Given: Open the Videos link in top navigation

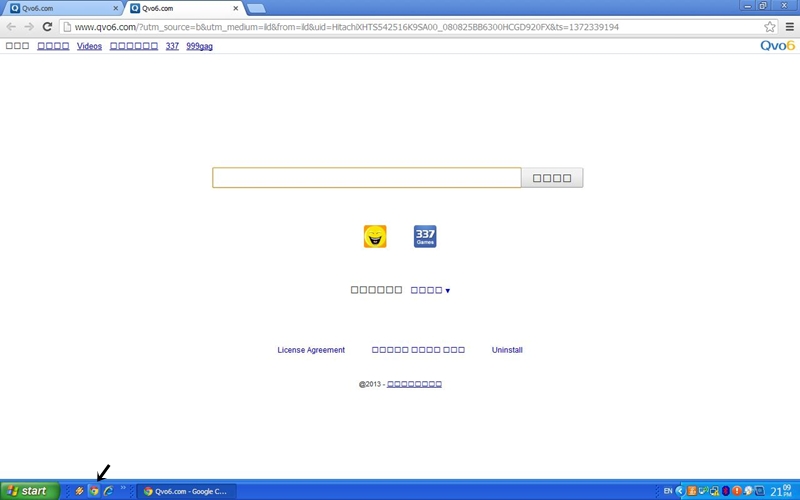Looking at the screenshot, I should [89, 46].
